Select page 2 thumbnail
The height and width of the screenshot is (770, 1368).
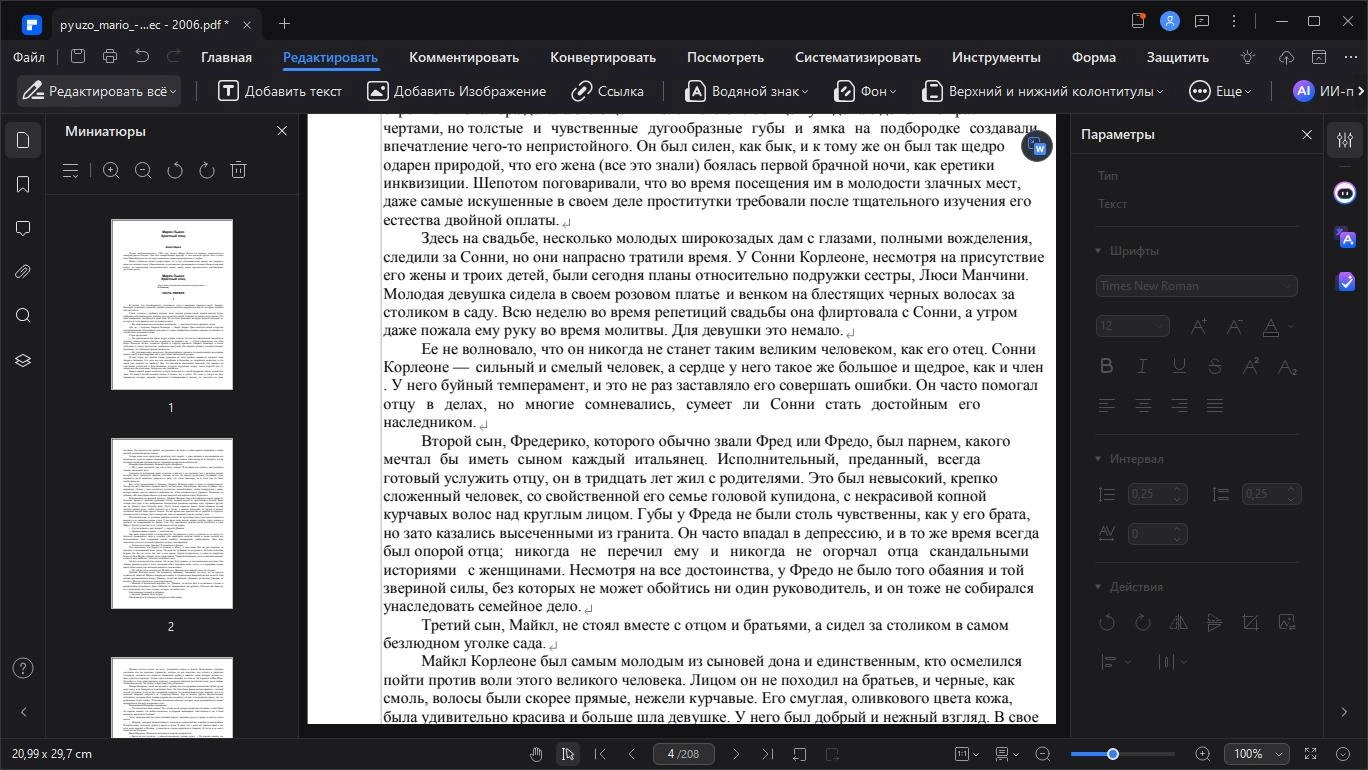coord(172,523)
